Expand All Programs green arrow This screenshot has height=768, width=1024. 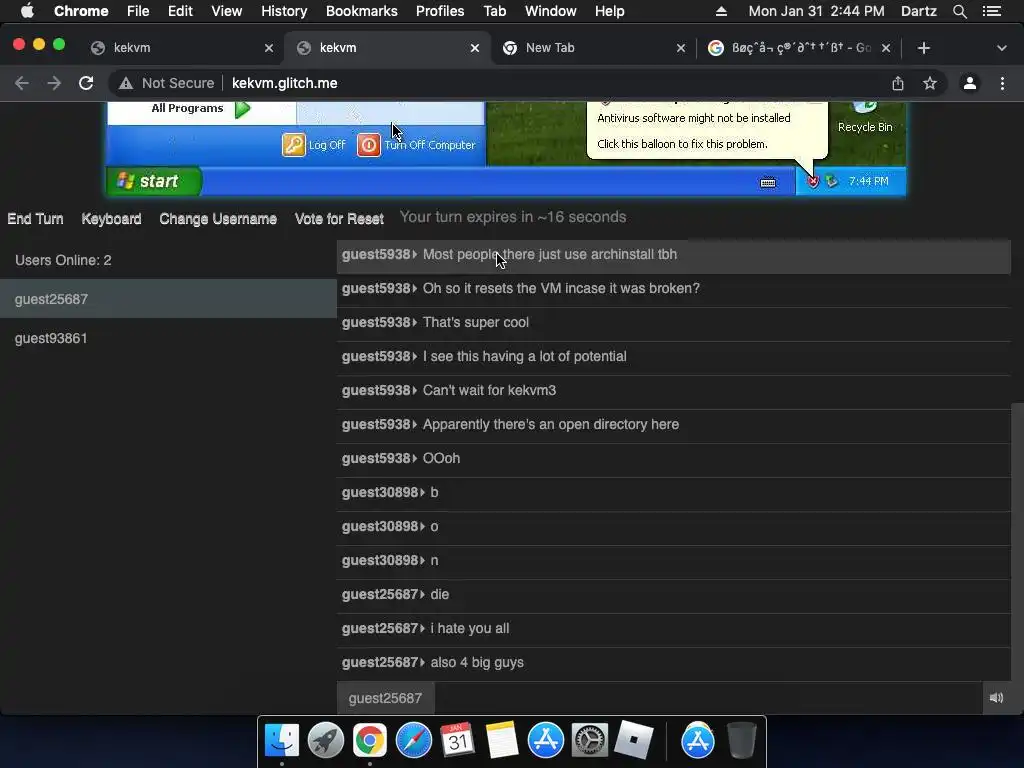click(x=243, y=108)
